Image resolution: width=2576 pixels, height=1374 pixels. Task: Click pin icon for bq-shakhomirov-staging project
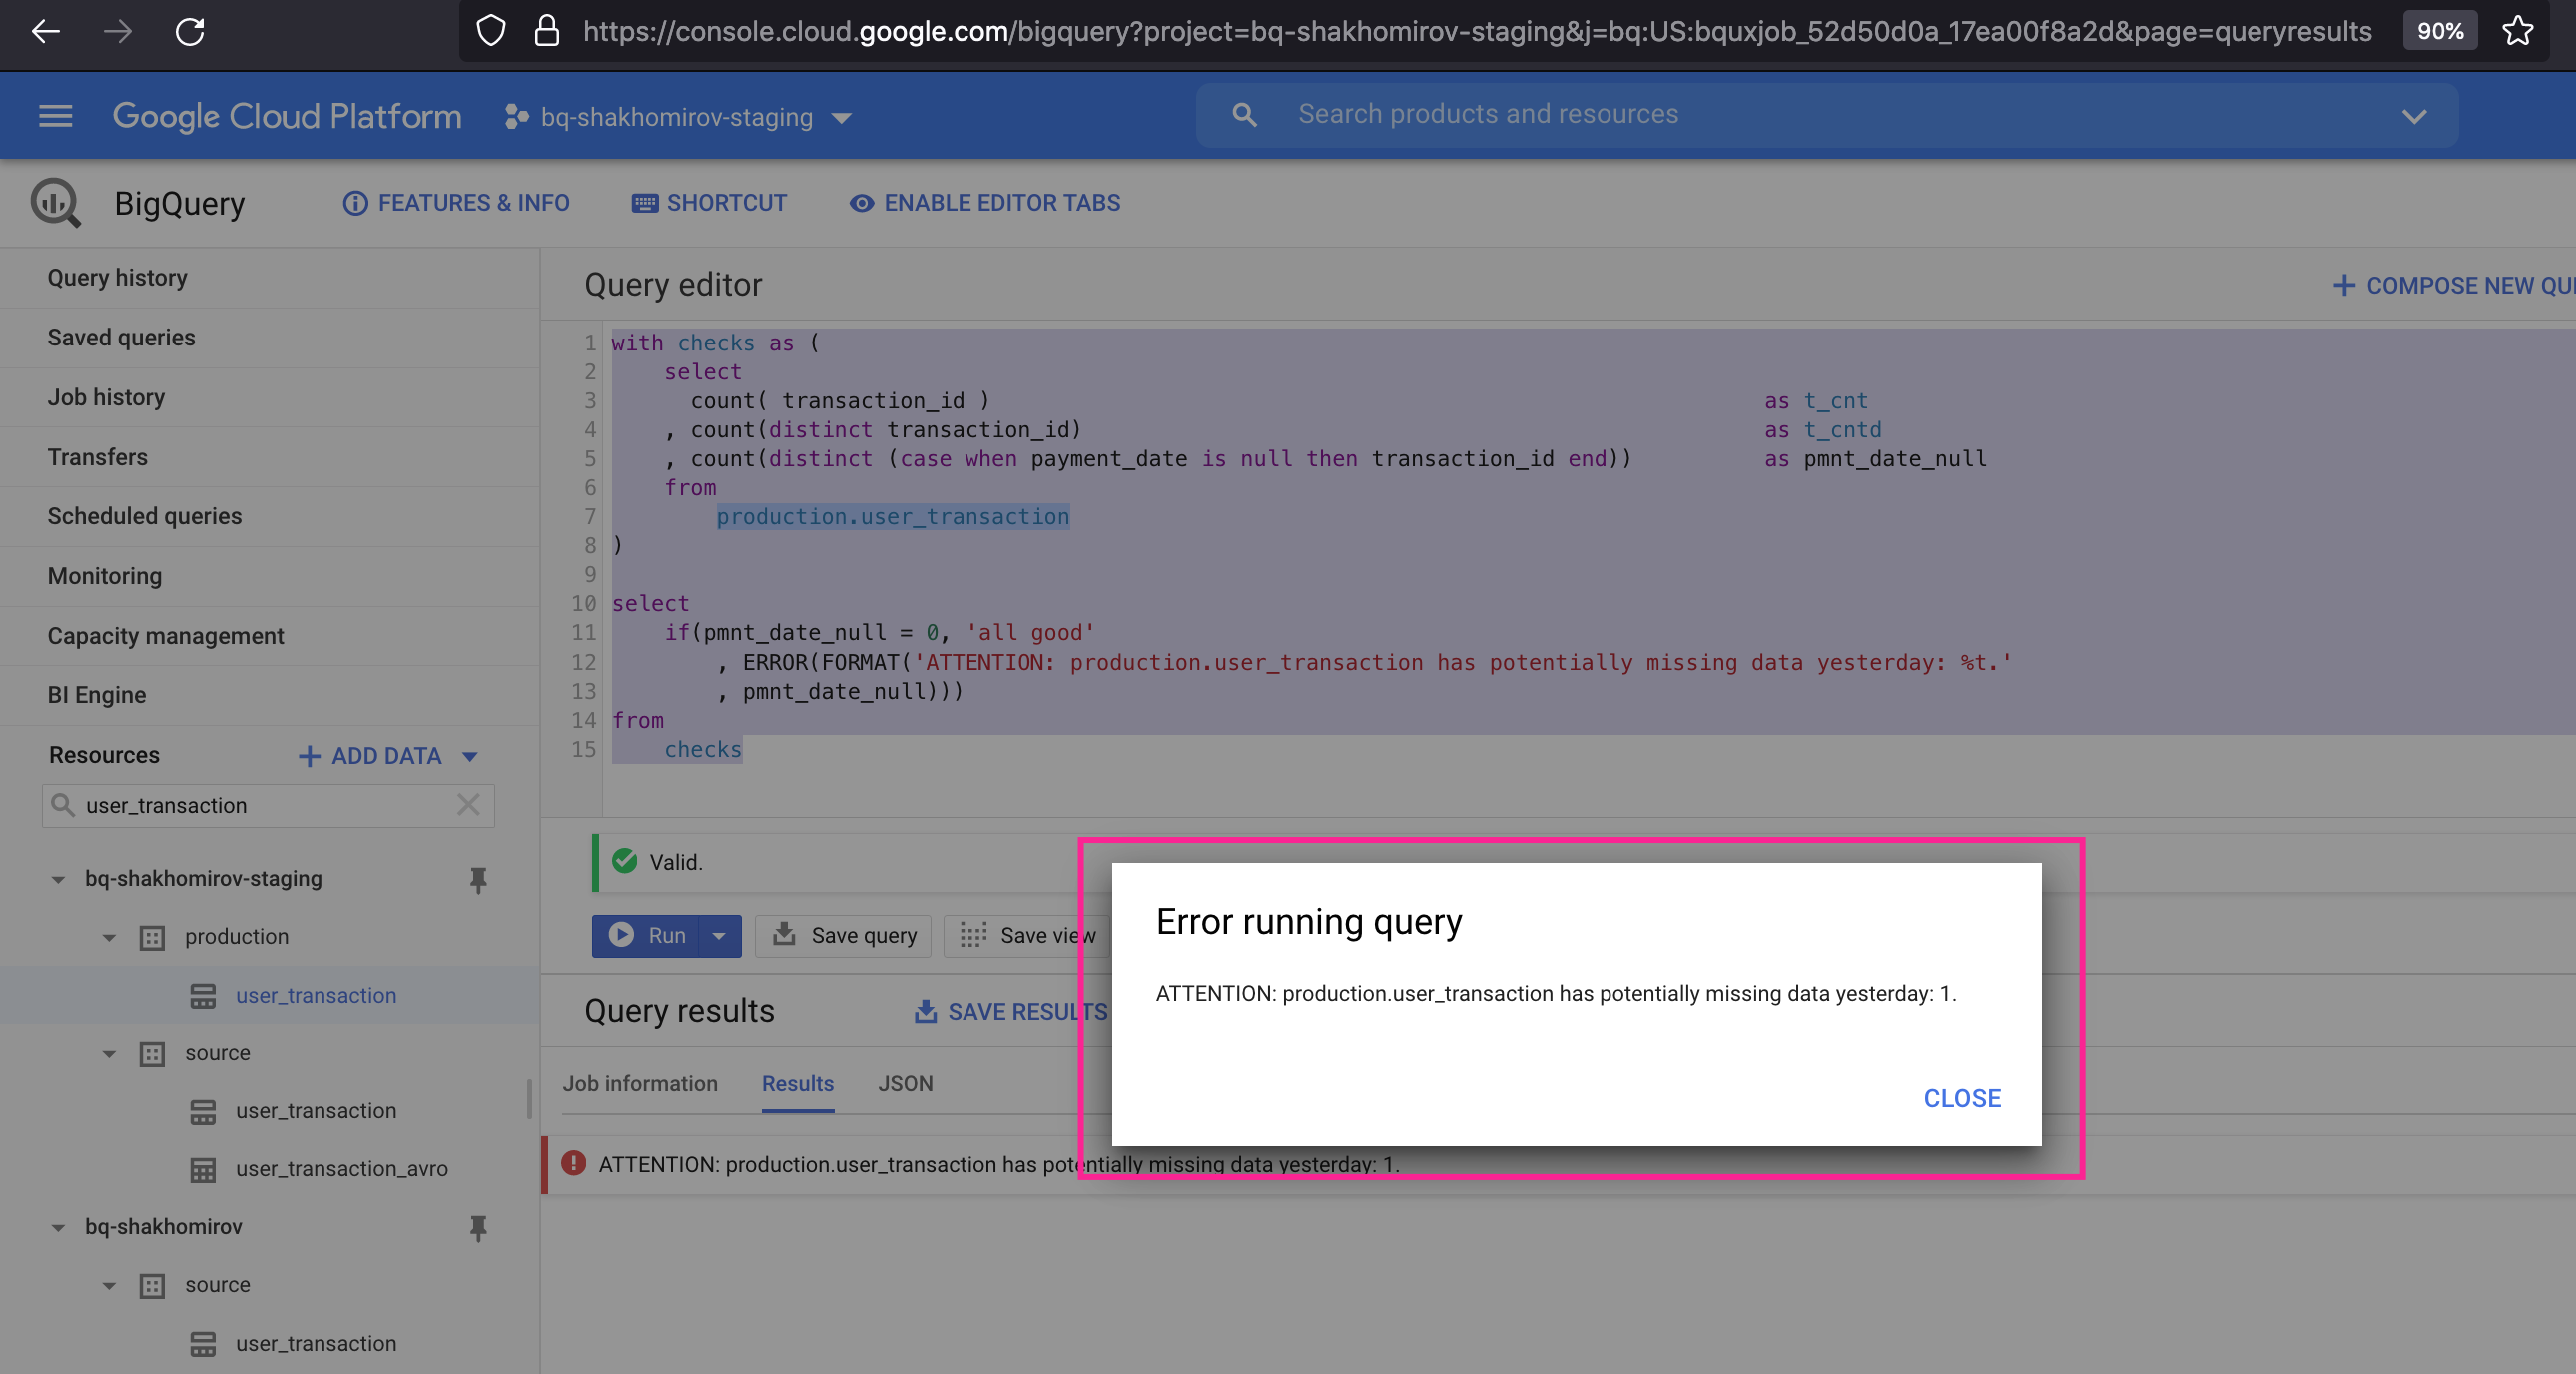click(478, 879)
